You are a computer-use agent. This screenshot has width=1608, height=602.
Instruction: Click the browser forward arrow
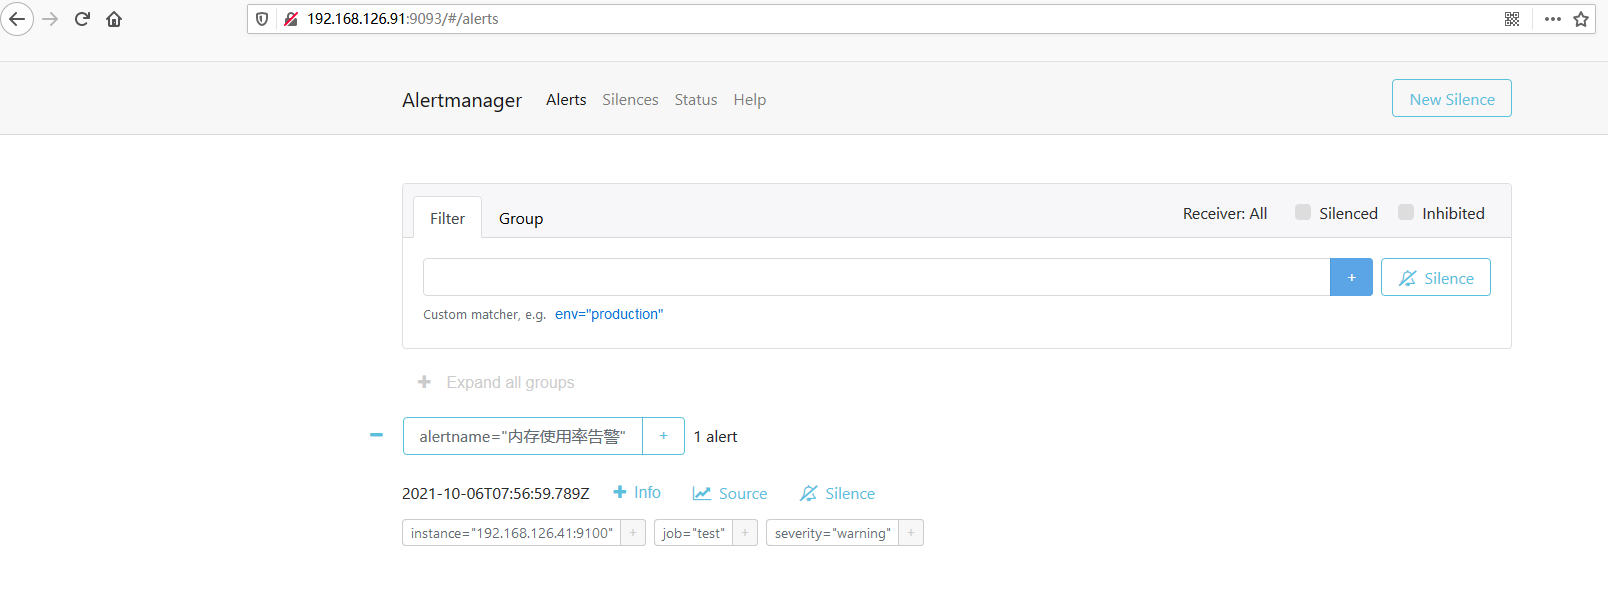(50, 19)
